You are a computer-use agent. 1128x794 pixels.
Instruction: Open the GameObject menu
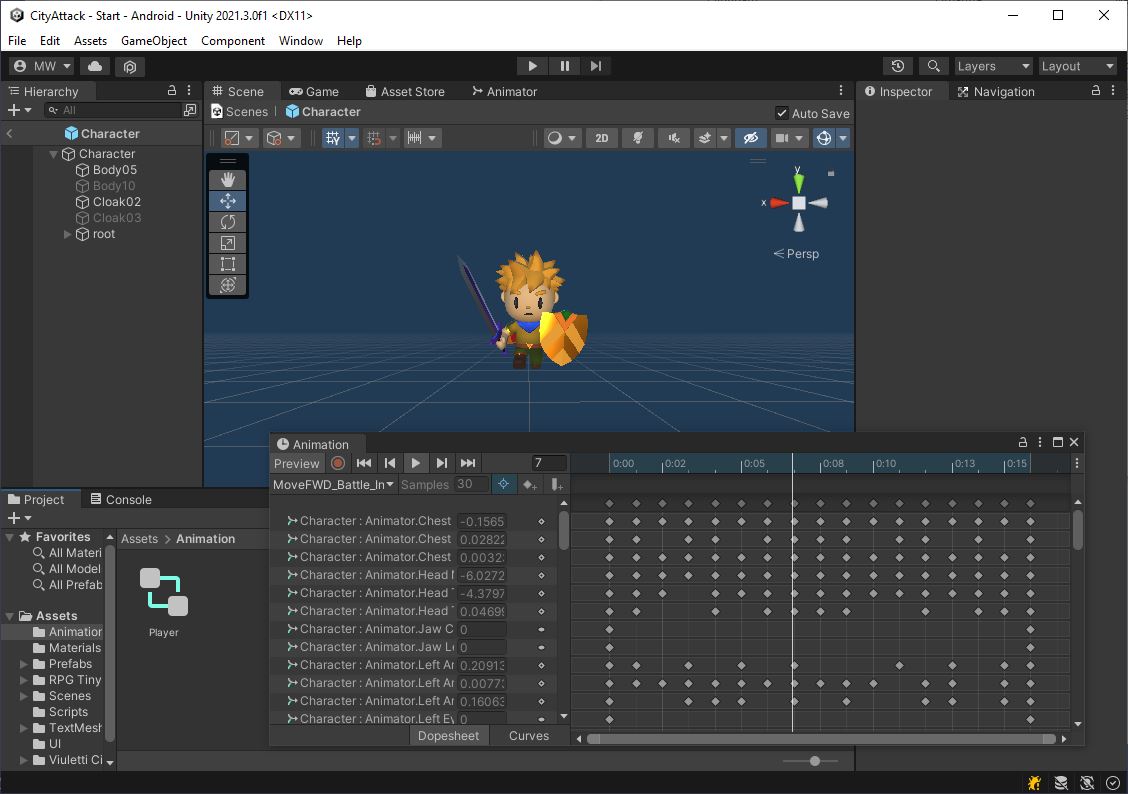click(156, 40)
